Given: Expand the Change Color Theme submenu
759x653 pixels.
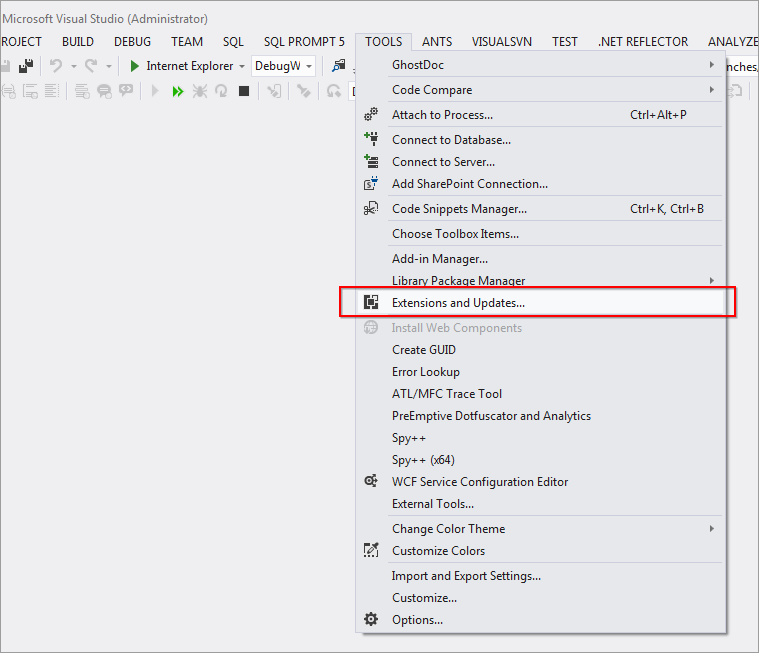Looking at the screenshot, I should (x=712, y=529).
